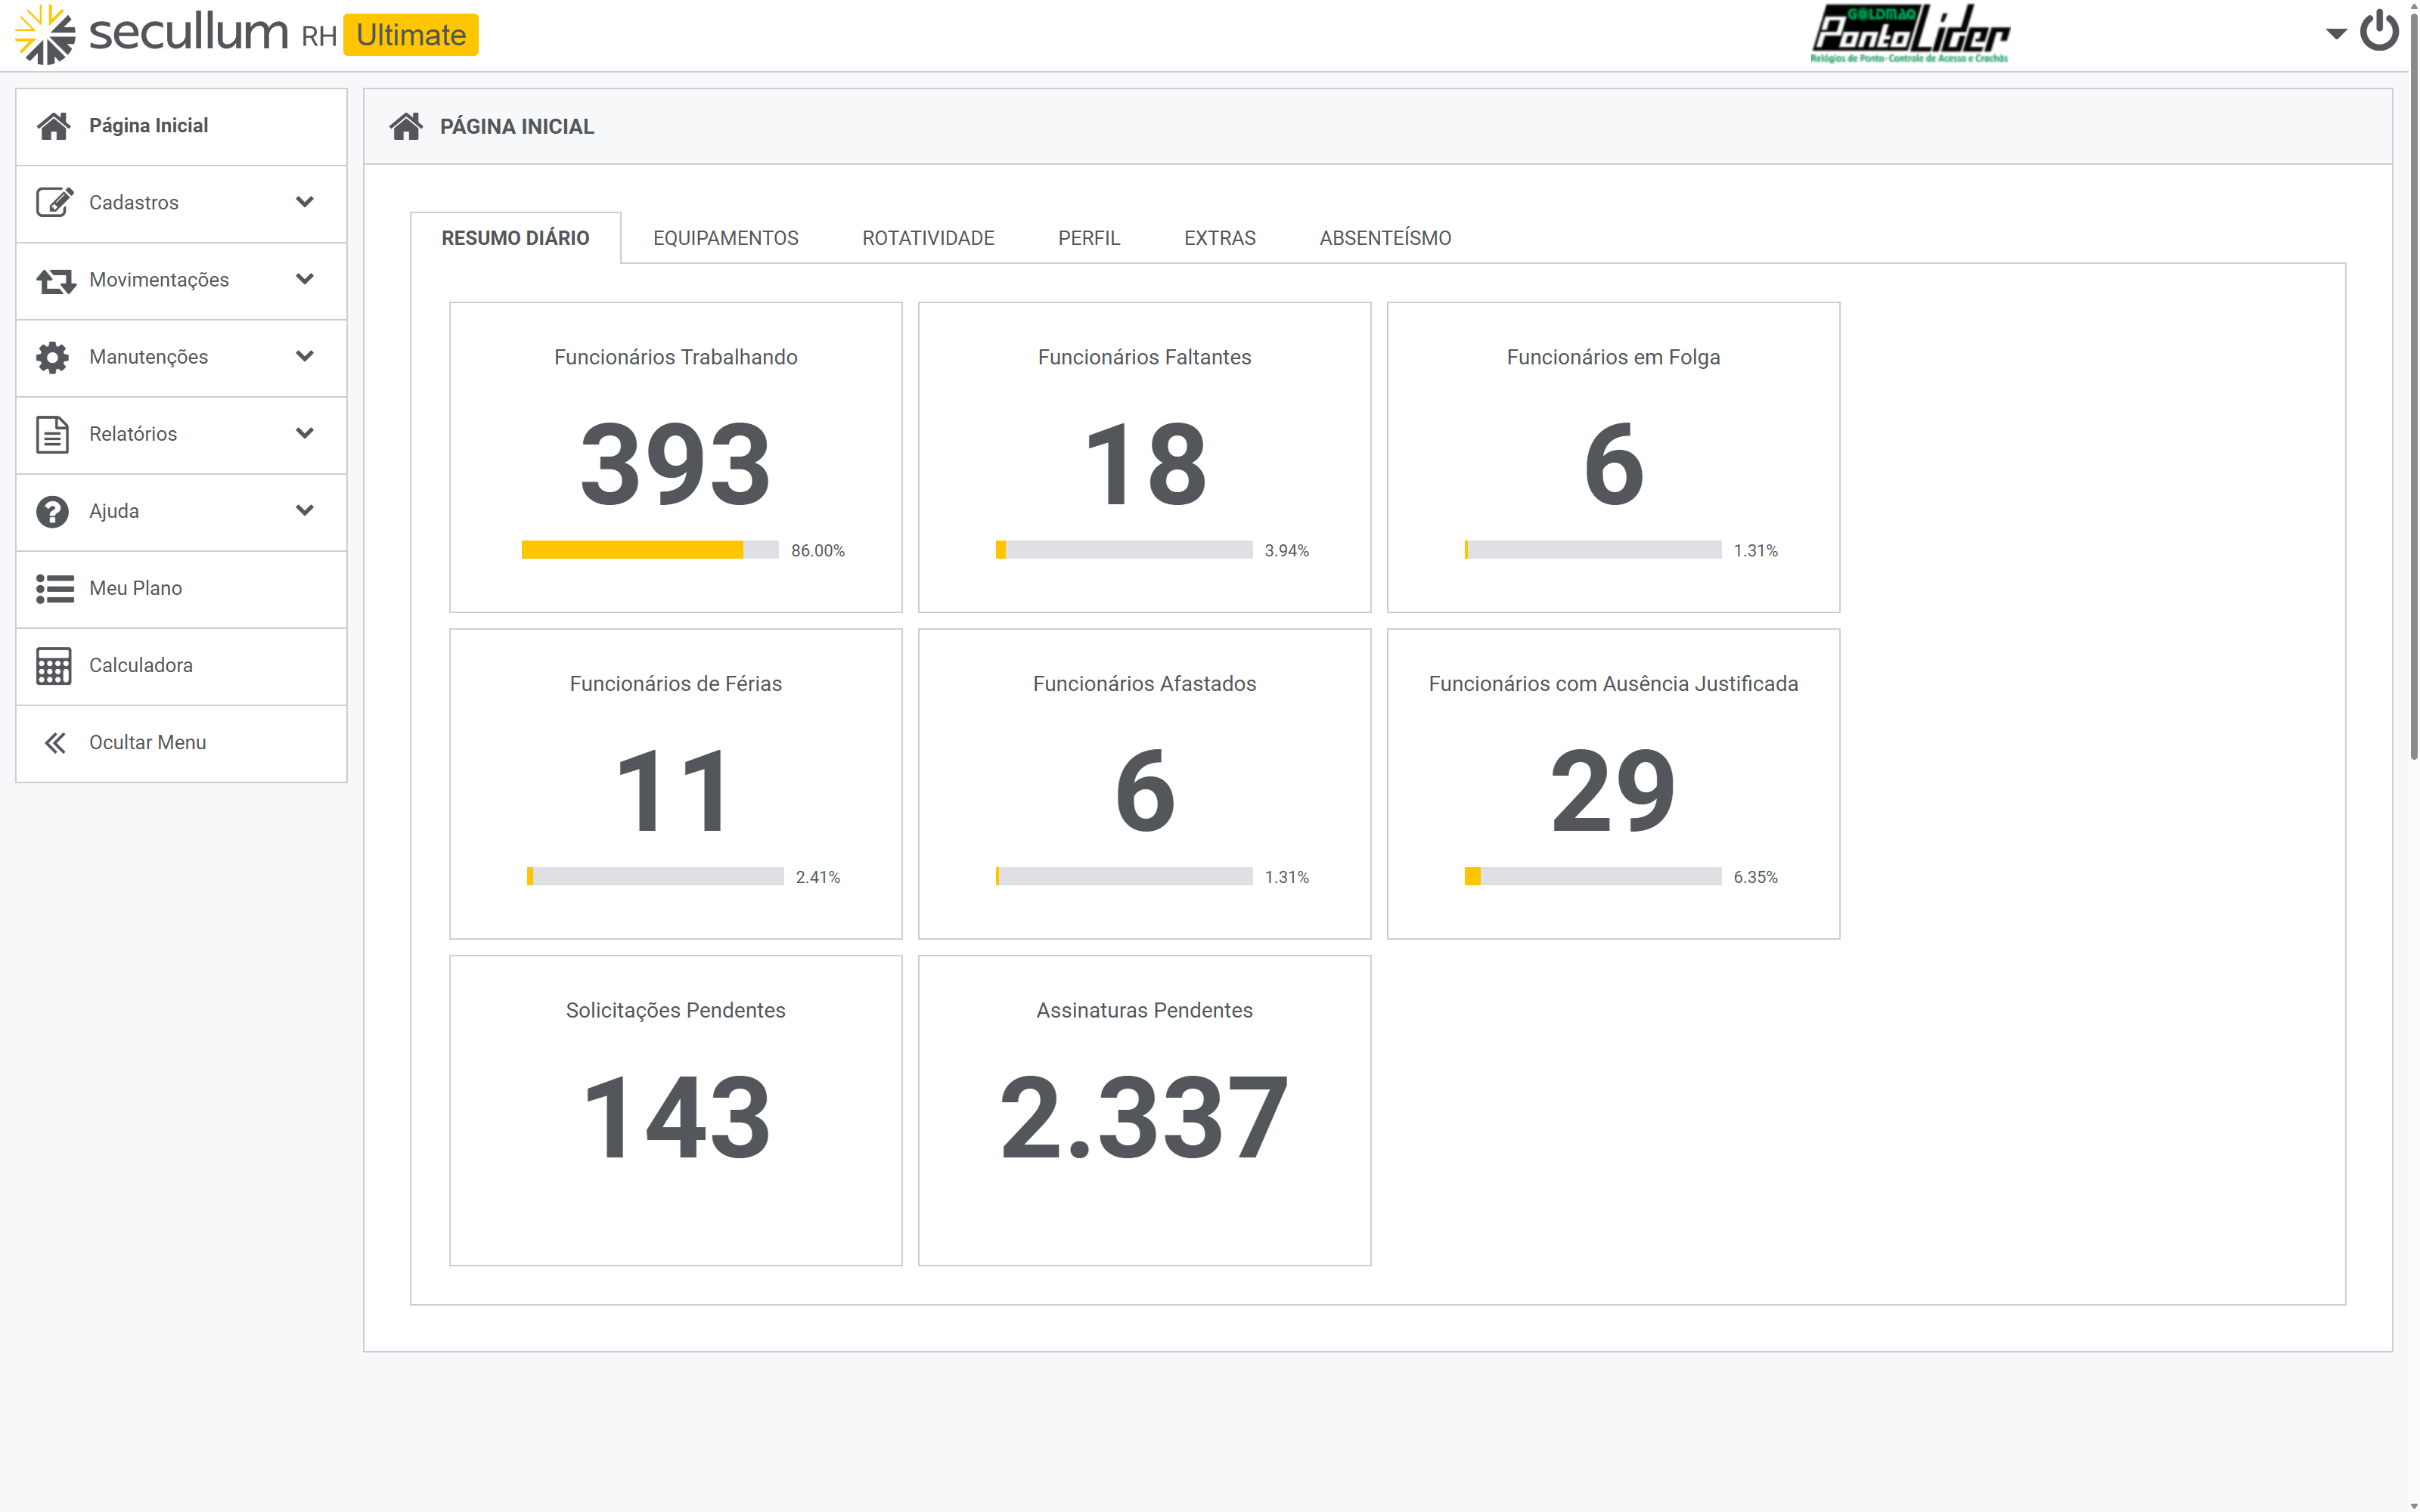Viewport: 2420px width, 1512px height.
Task: Expand the Relatórios menu chevron
Action: (305, 433)
